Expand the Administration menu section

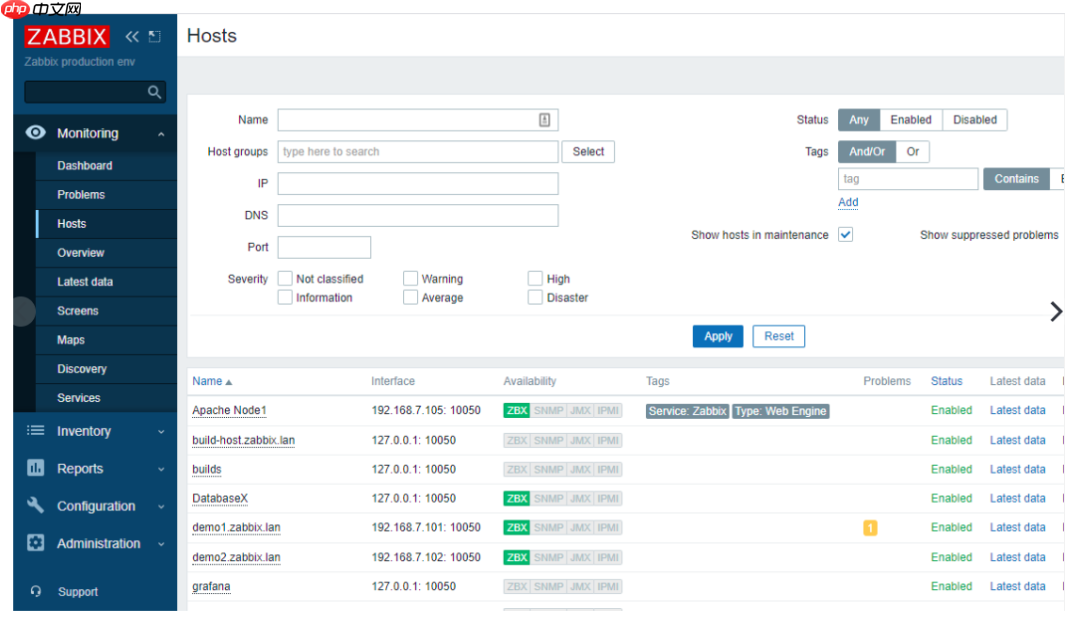(161, 544)
